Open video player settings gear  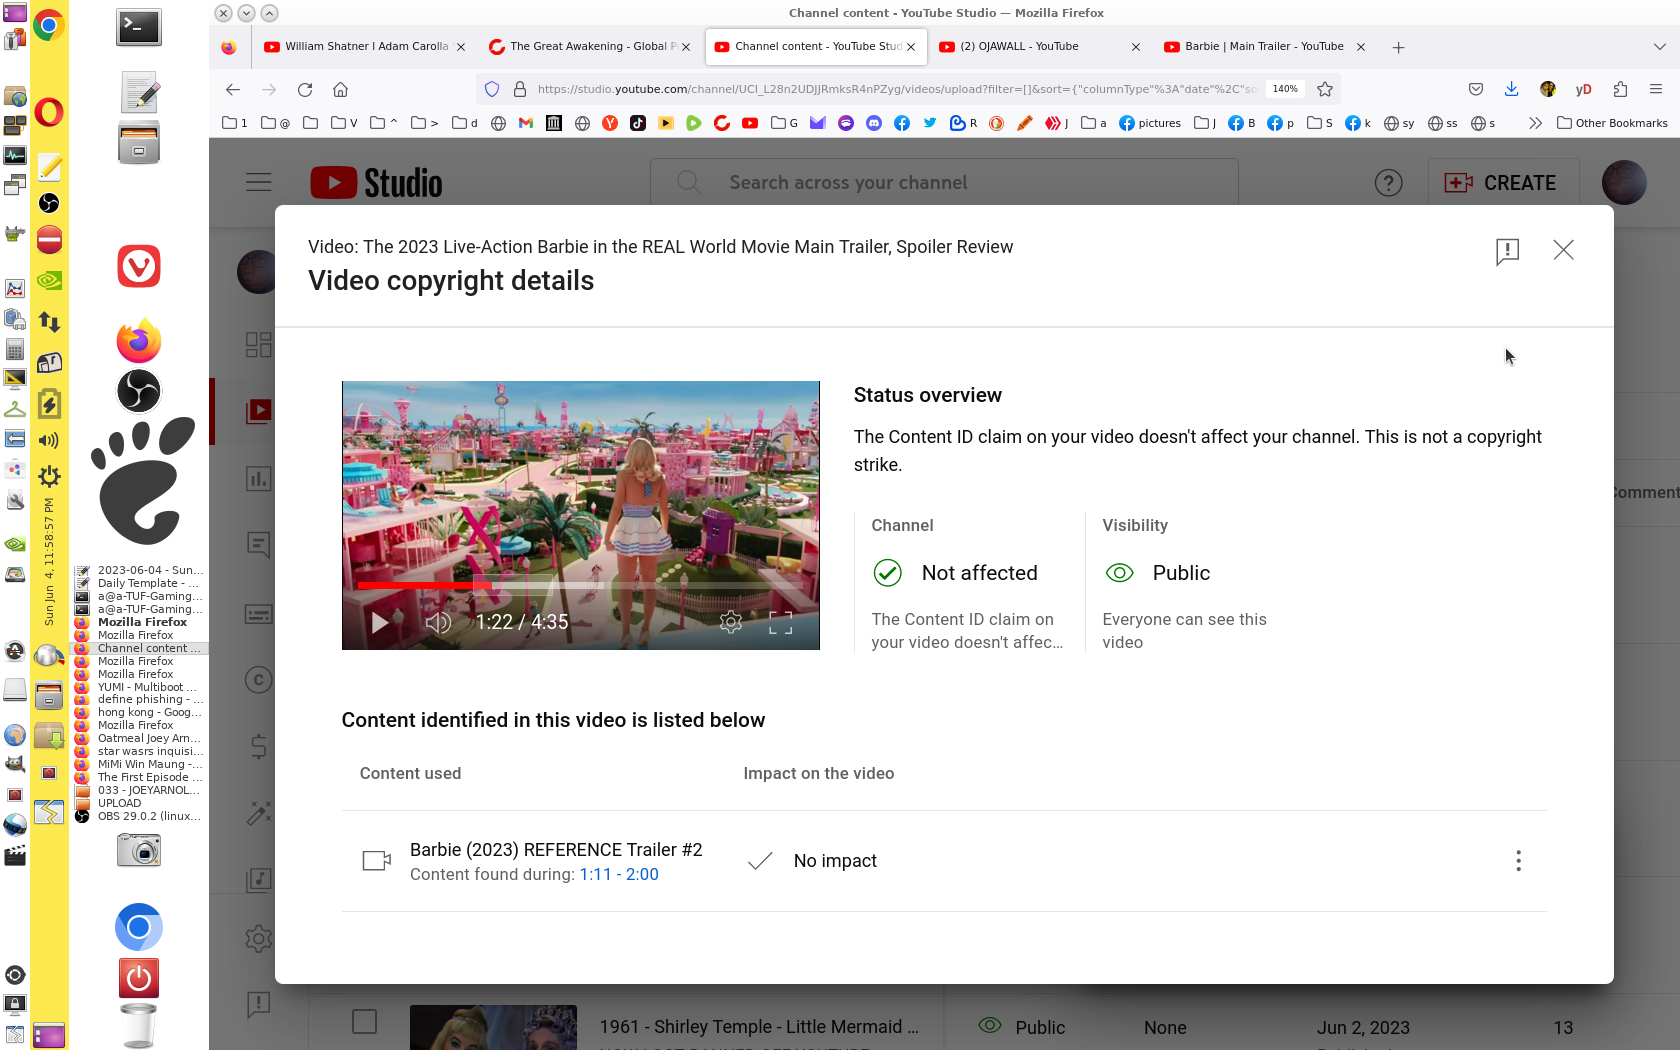[x=731, y=622]
